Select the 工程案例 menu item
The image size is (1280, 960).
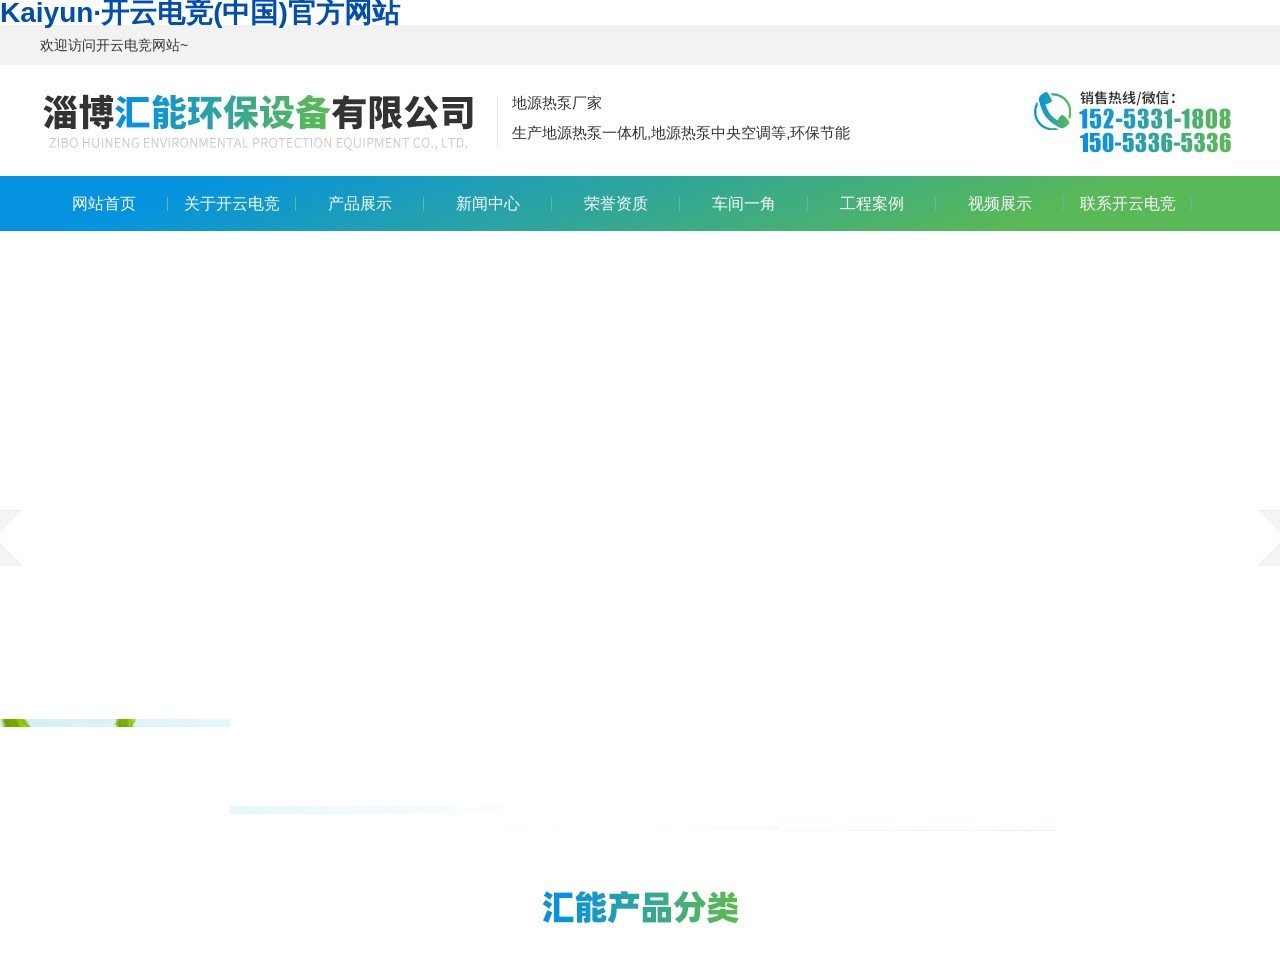click(x=872, y=204)
